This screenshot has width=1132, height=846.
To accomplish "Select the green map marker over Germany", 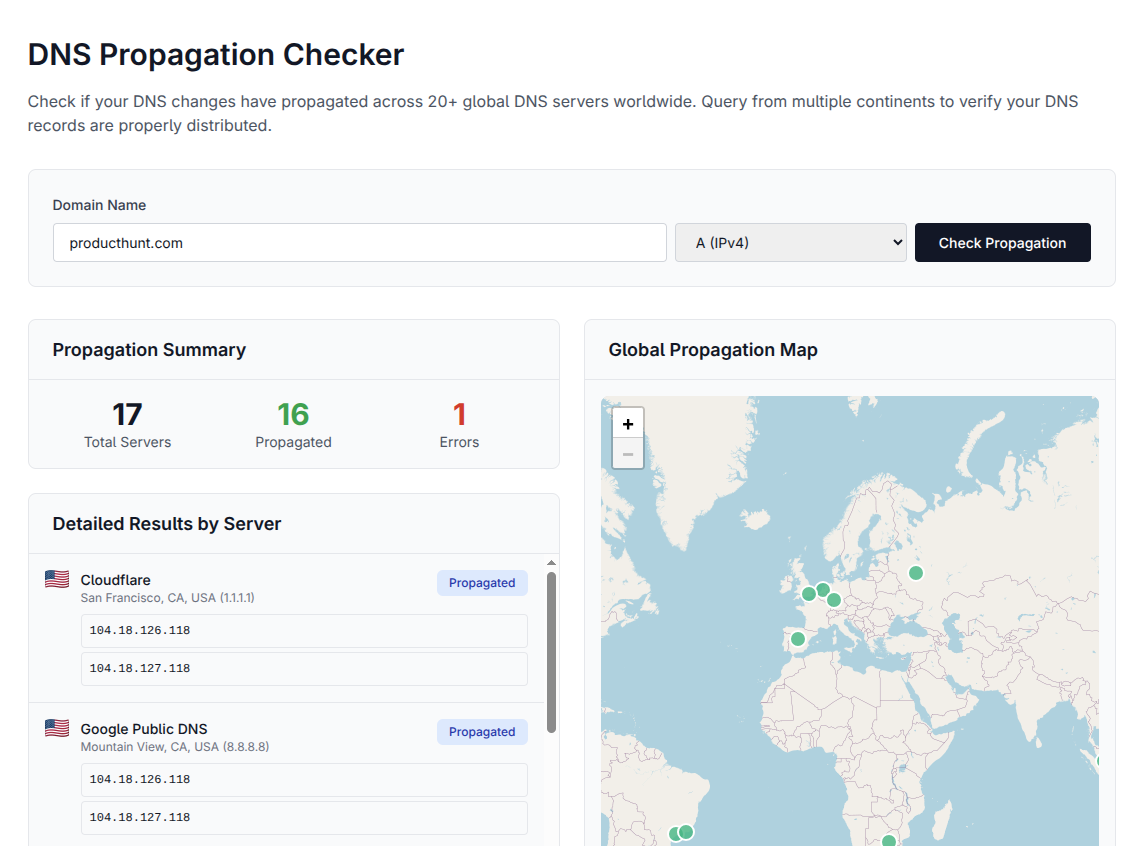I will pyautogui.click(x=834, y=600).
